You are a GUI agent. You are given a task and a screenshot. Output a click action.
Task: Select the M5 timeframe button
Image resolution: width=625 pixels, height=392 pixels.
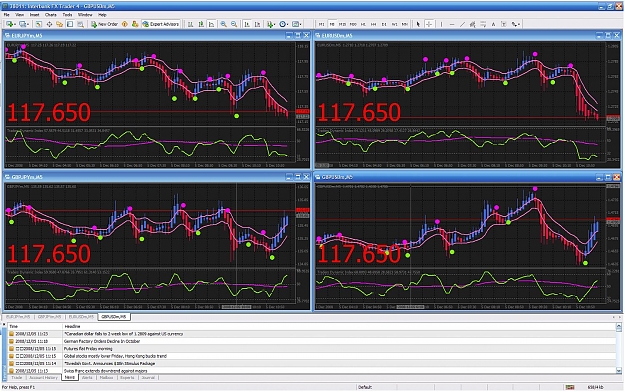(332, 24)
